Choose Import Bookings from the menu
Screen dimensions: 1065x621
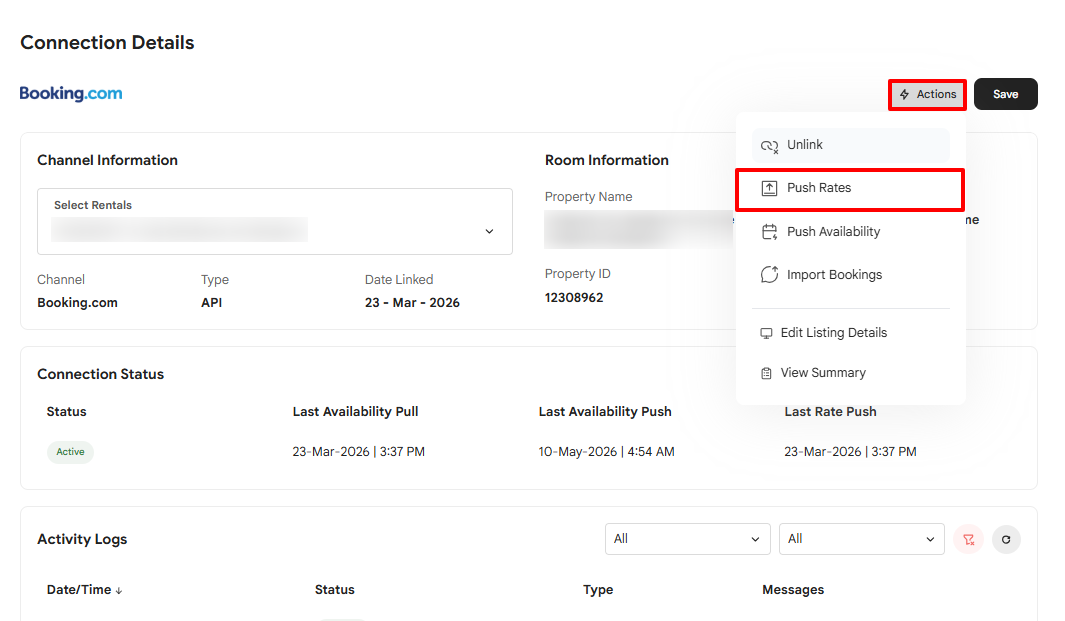(850, 274)
